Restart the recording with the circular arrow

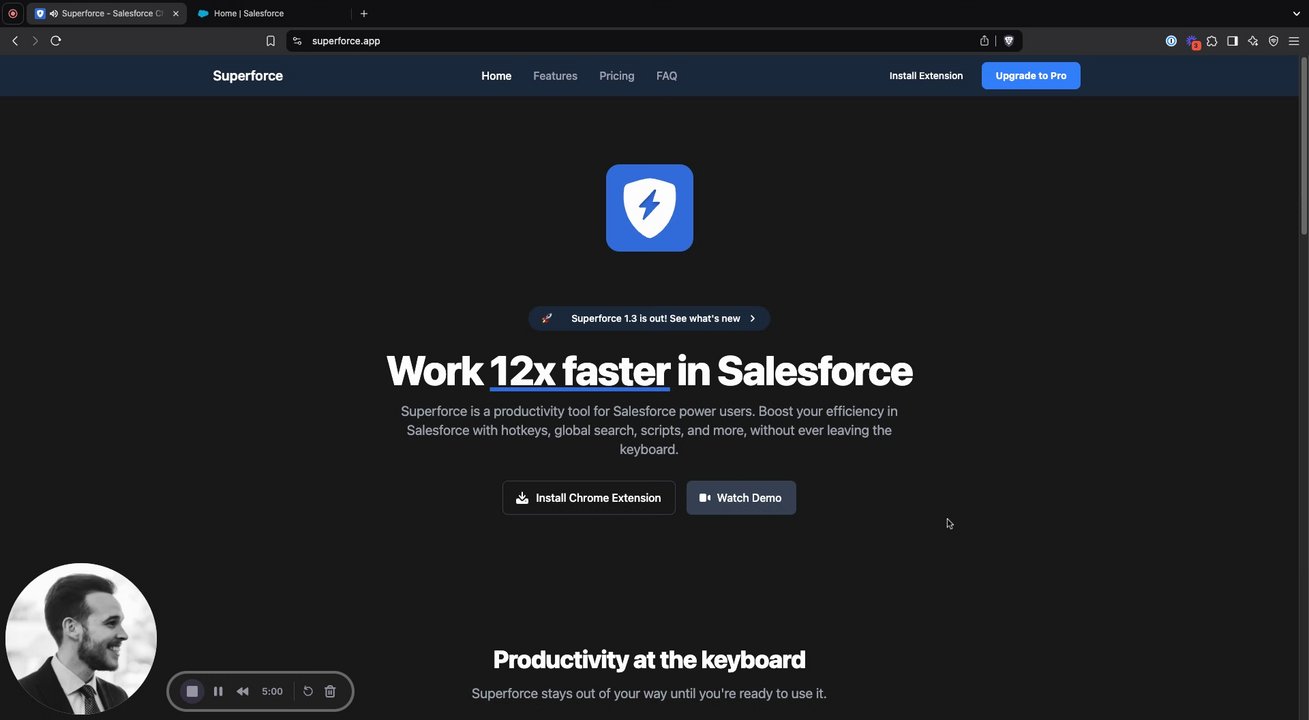click(x=308, y=691)
